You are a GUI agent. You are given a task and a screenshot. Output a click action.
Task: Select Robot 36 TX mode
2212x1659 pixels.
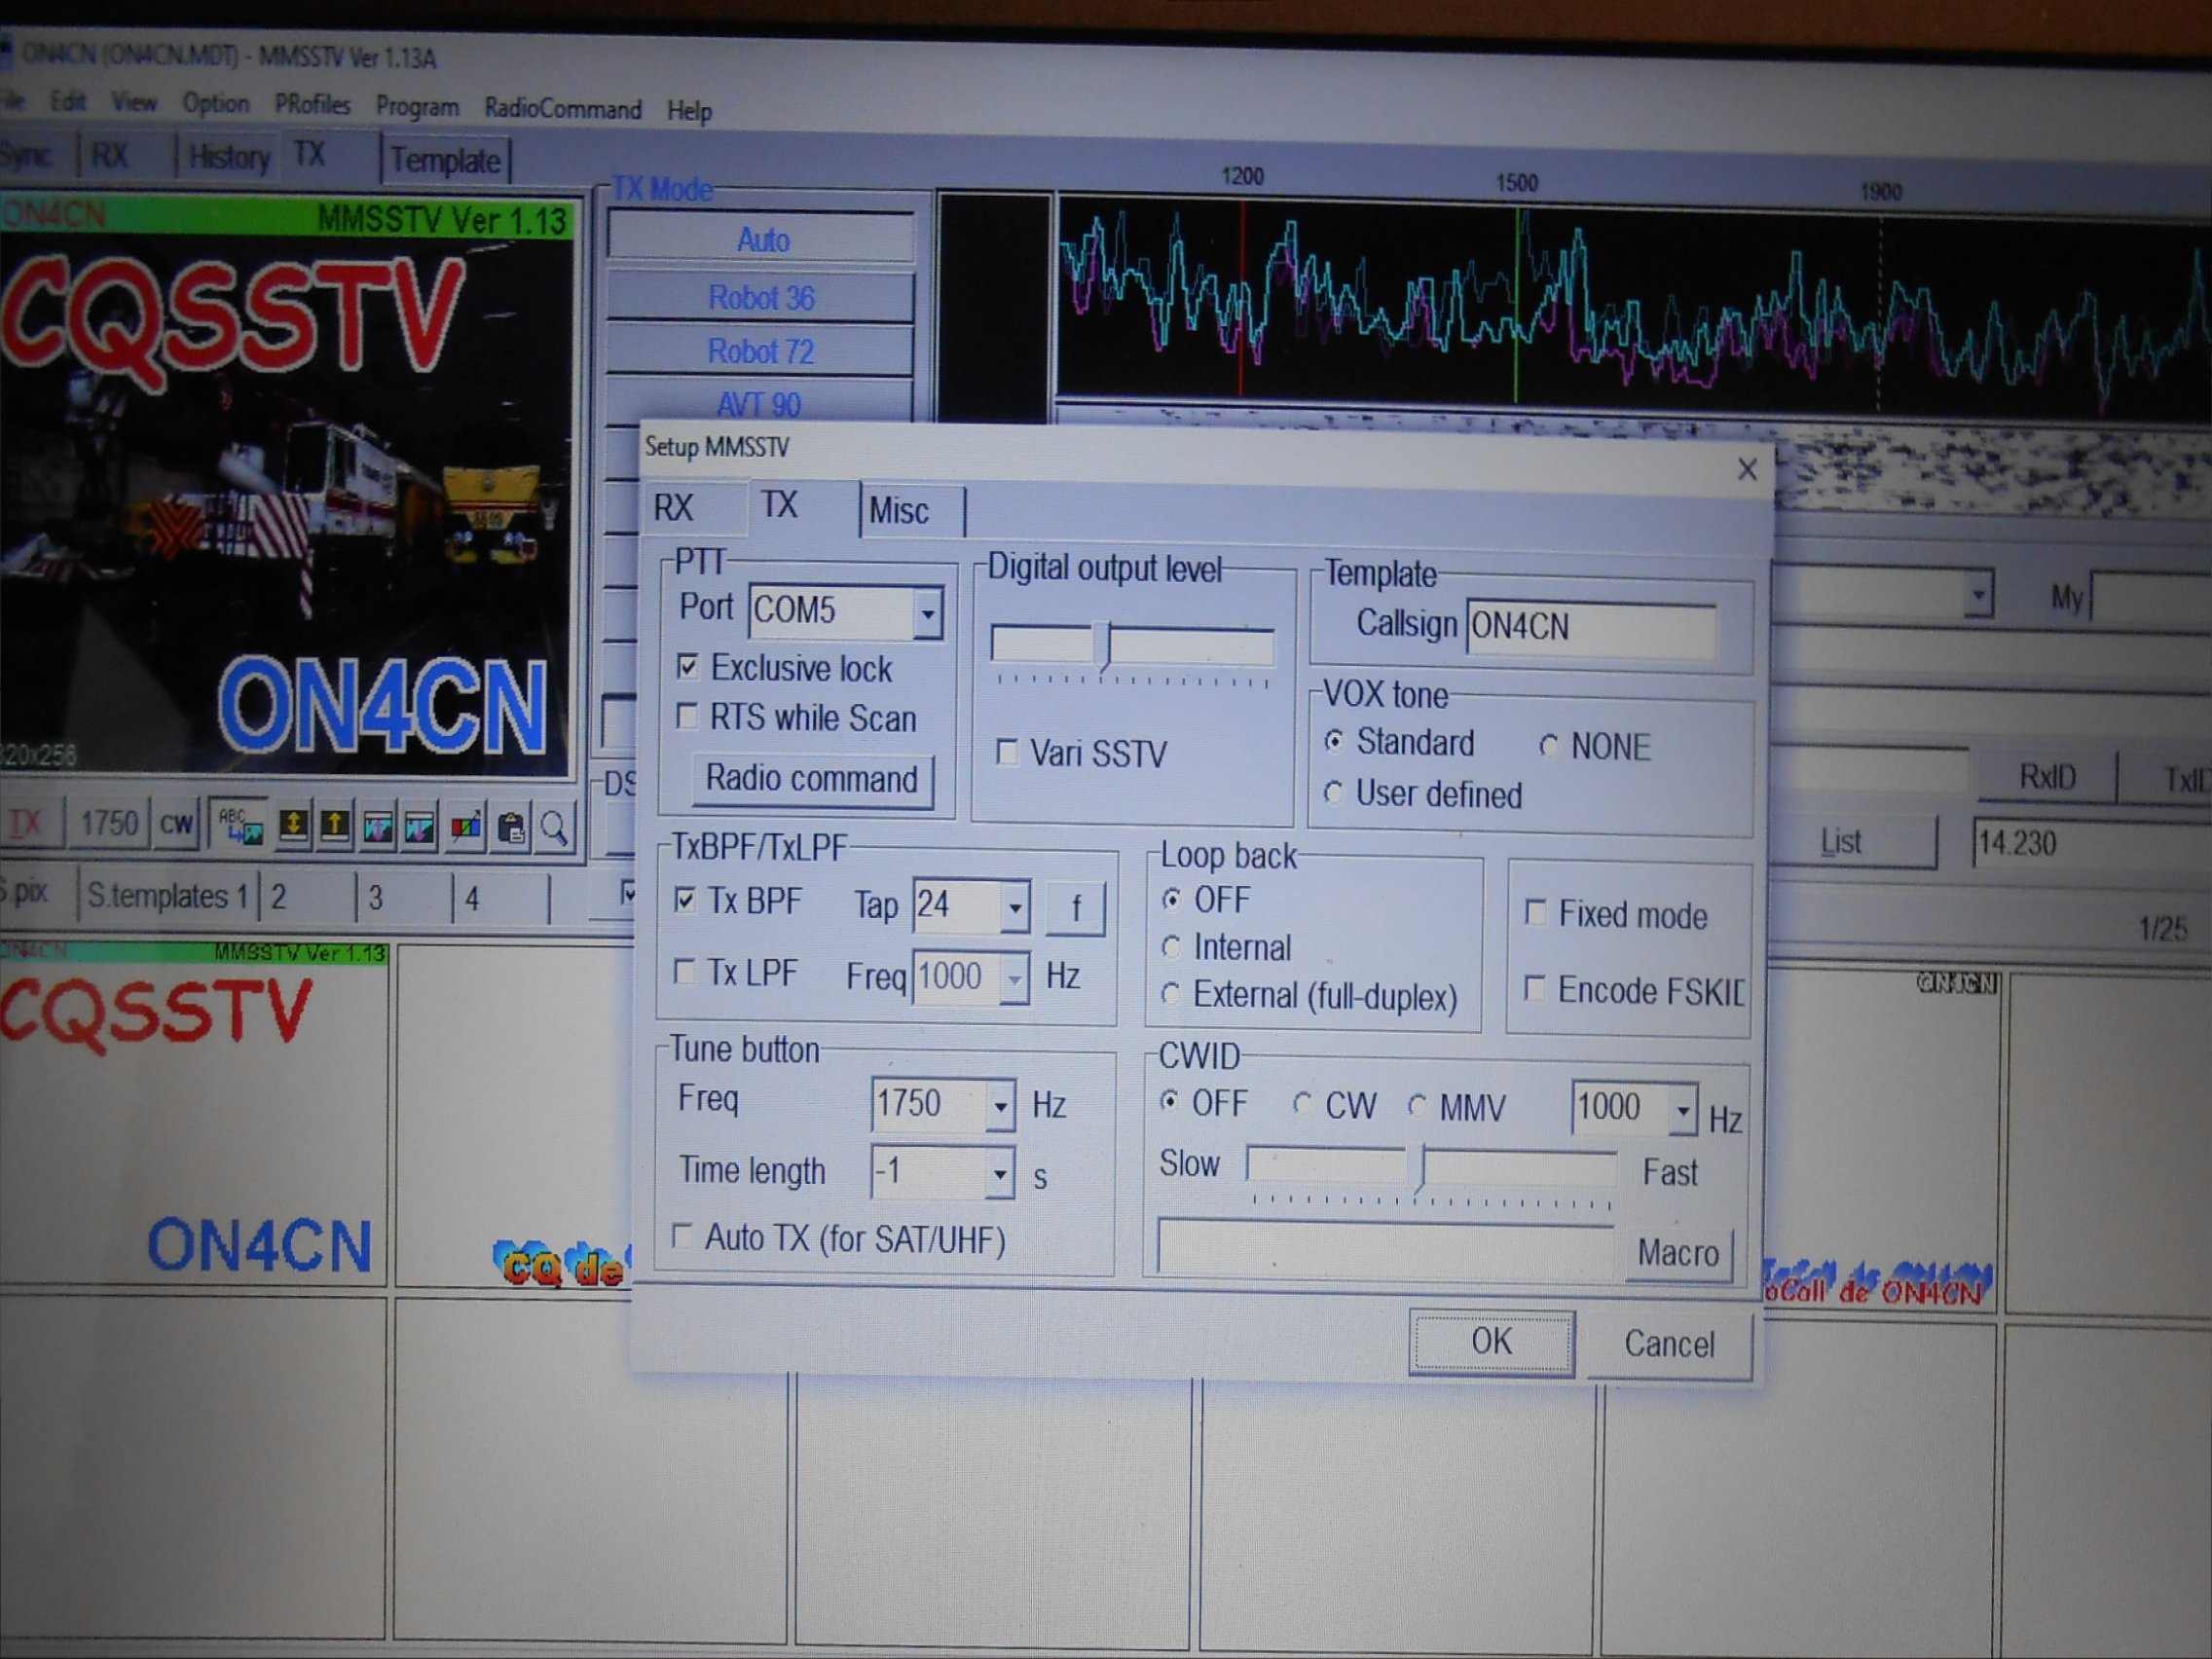pos(761,297)
